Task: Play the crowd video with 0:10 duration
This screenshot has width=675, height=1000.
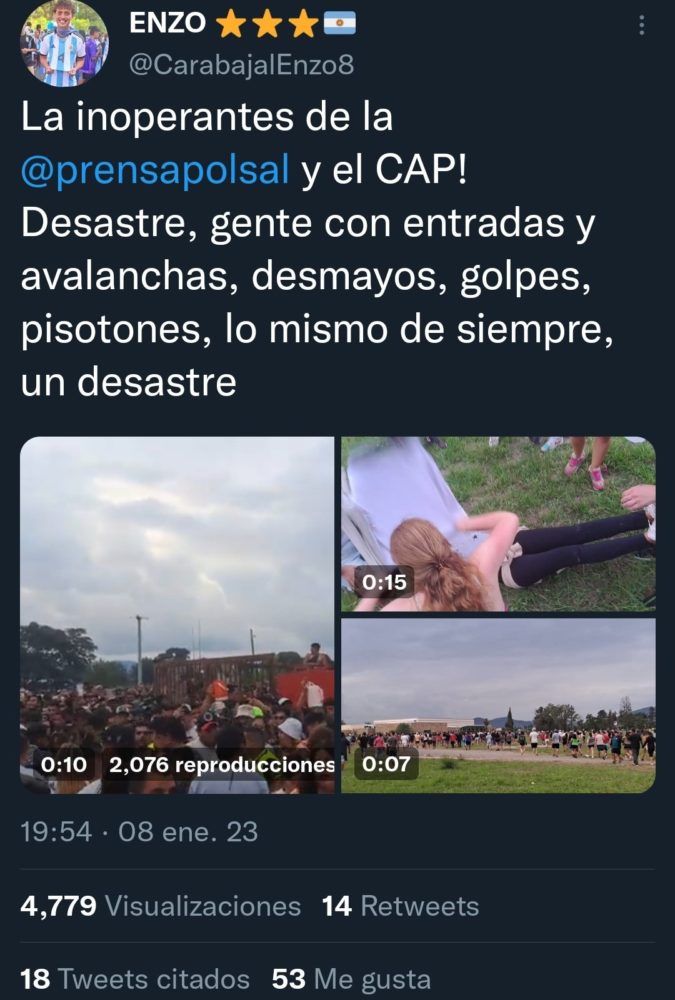Action: click(177, 615)
